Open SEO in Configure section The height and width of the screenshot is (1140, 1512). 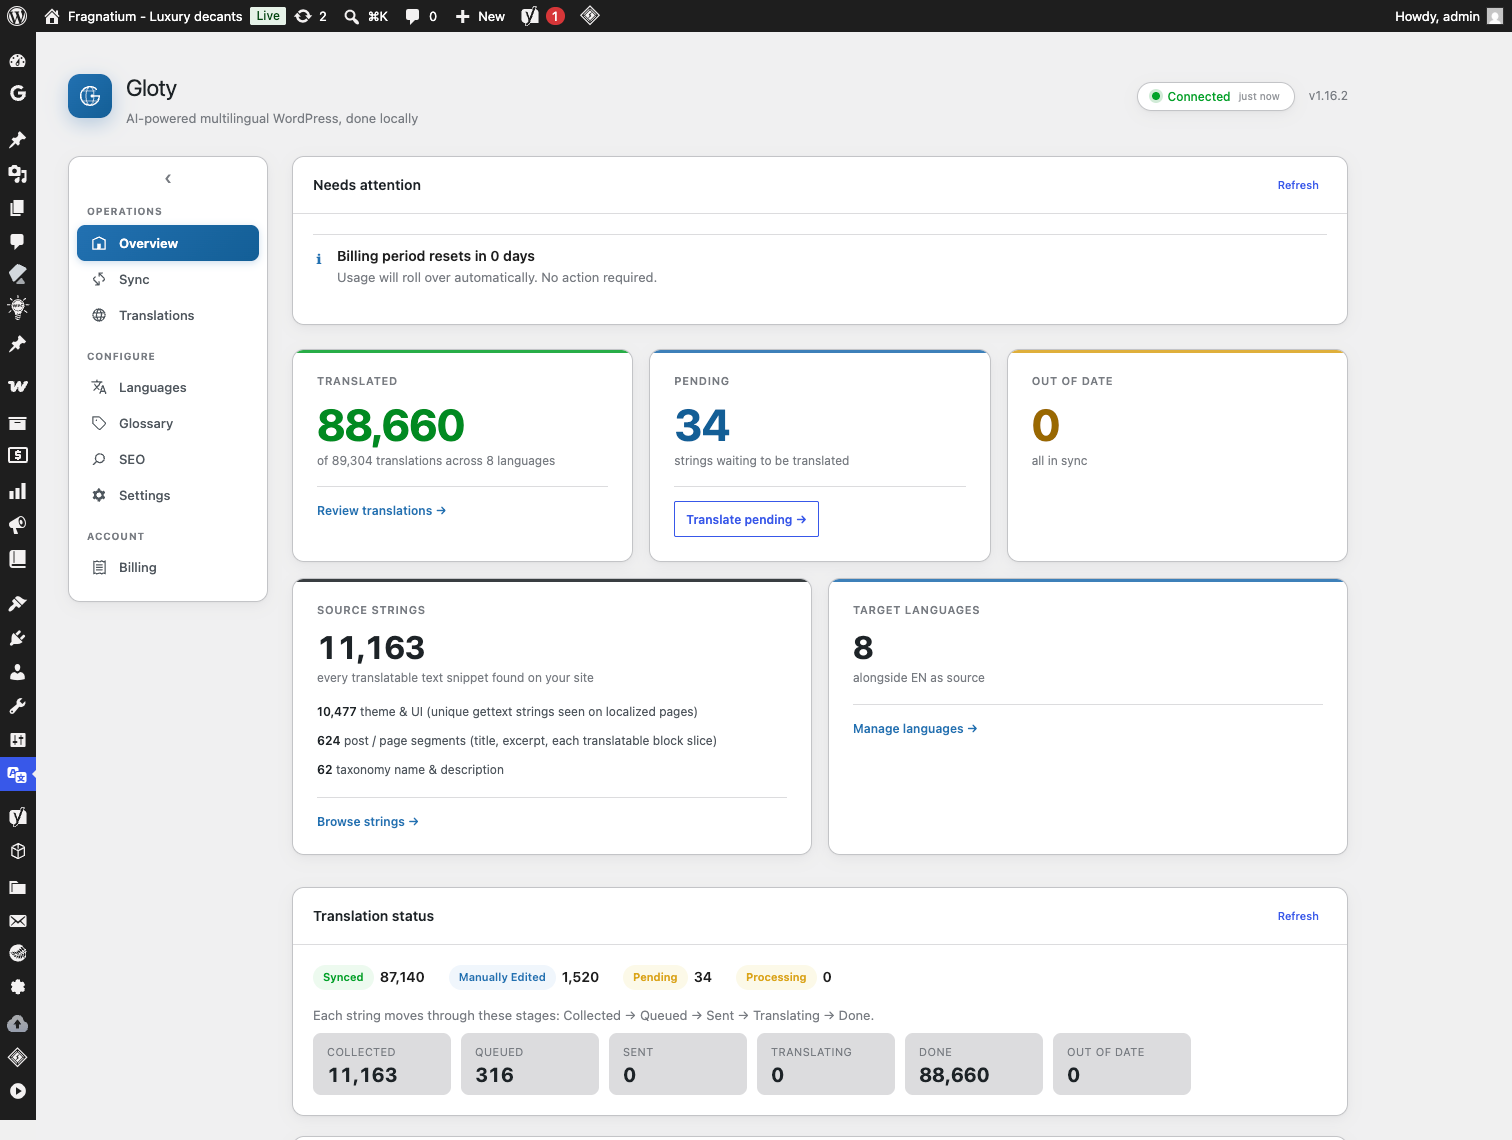pos(168,459)
